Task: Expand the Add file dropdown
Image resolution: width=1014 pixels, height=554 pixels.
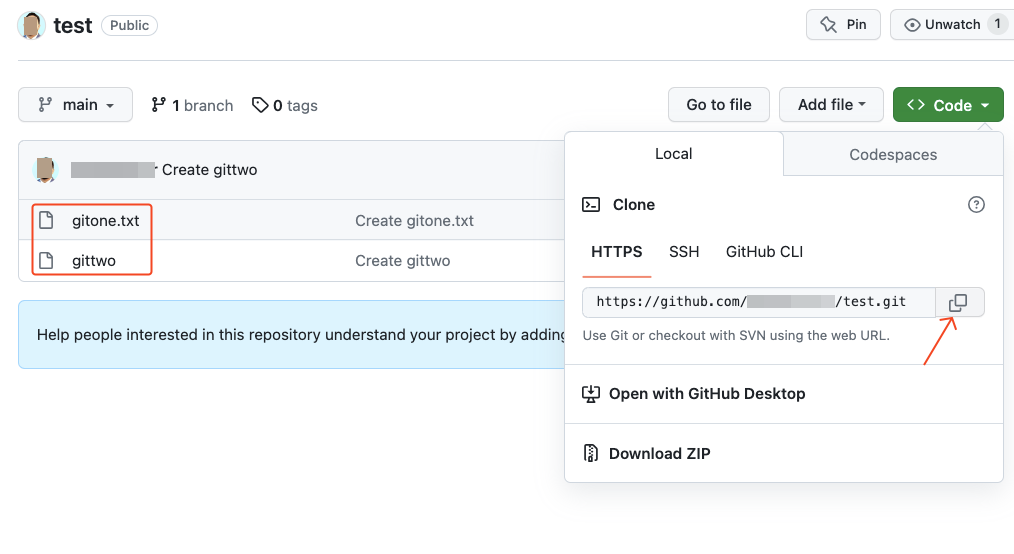Action: tap(831, 105)
